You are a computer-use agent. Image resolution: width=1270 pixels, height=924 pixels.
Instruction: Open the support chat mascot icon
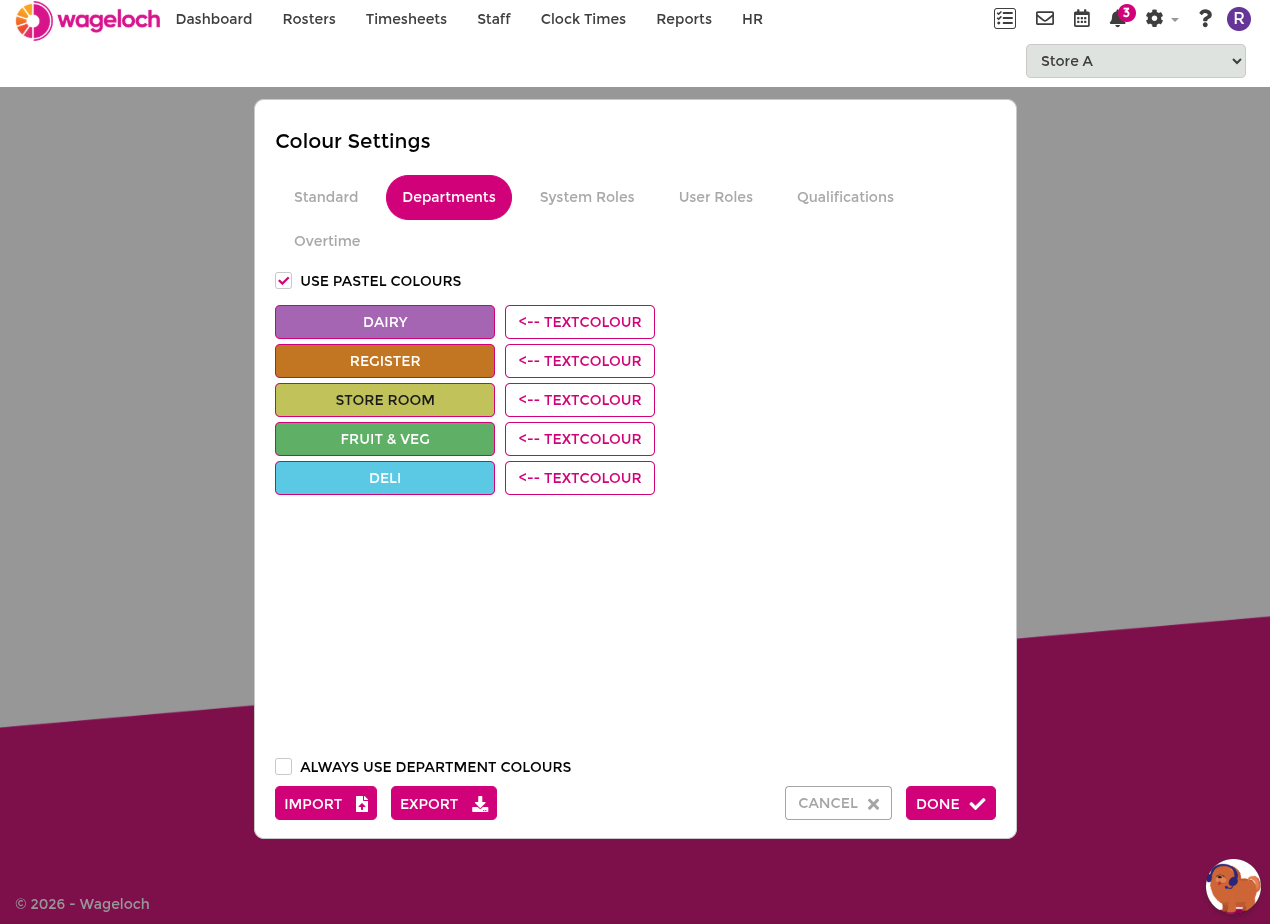pyautogui.click(x=1233, y=886)
